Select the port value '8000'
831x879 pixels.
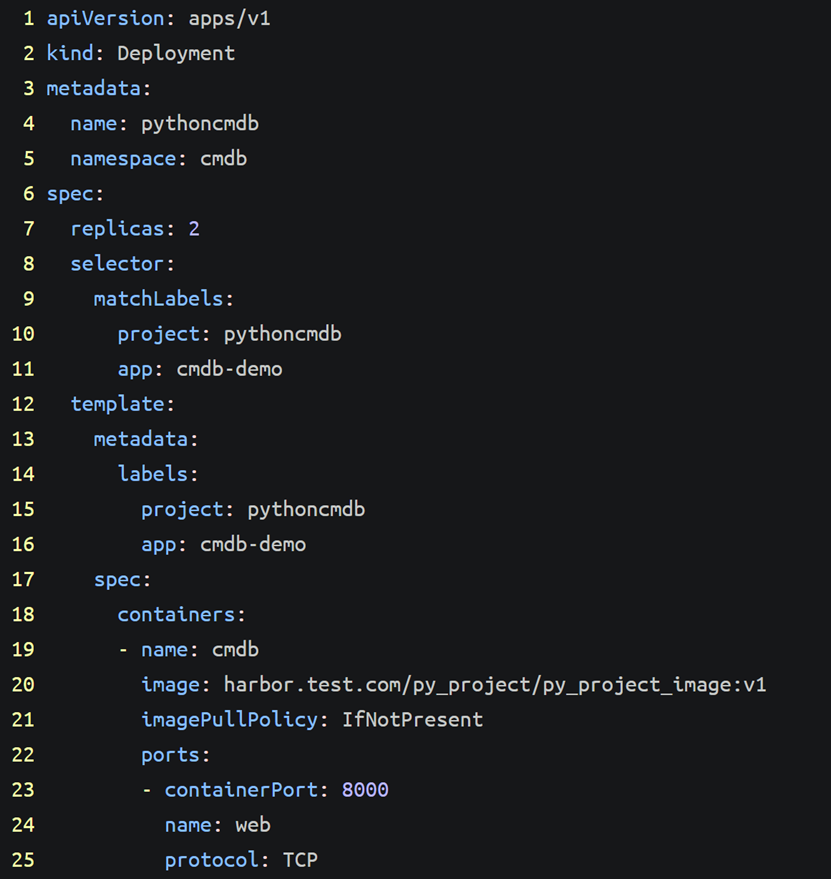click(365, 790)
